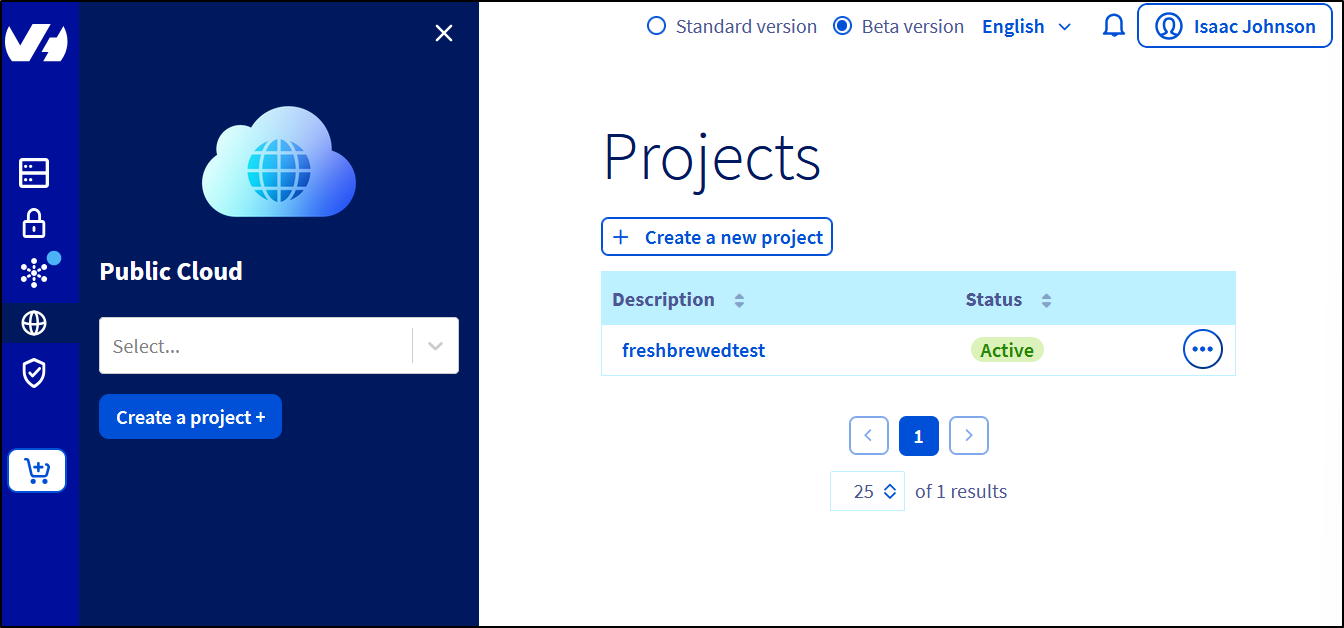
Task: Sort projects by Description column
Action: (739, 300)
